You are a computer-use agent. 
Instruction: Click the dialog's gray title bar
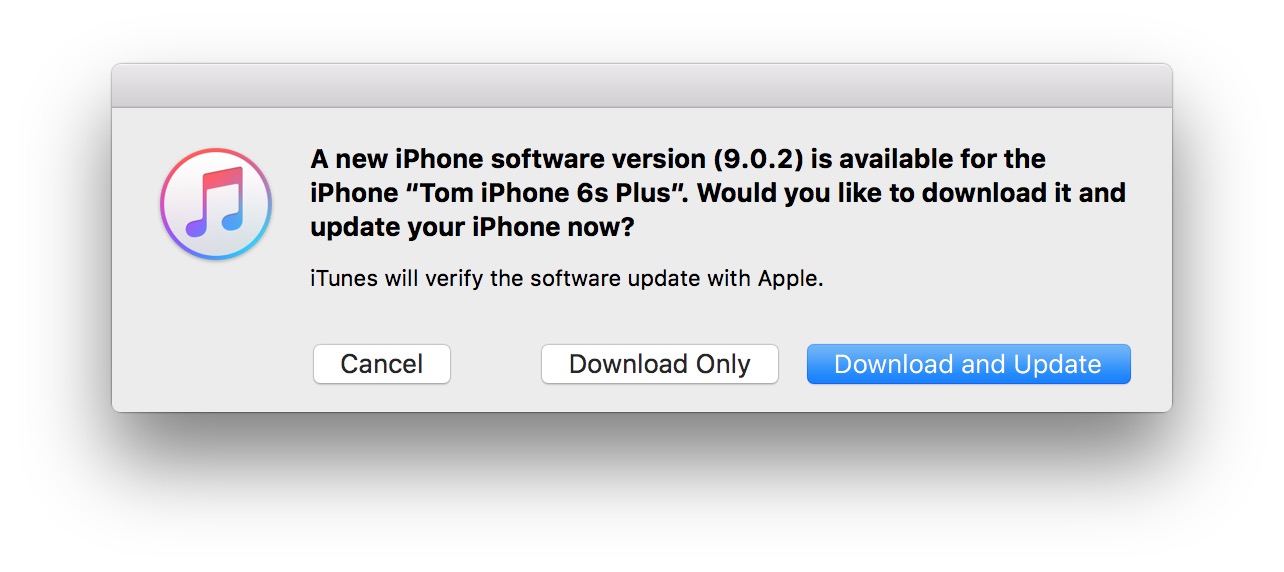(x=641, y=86)
